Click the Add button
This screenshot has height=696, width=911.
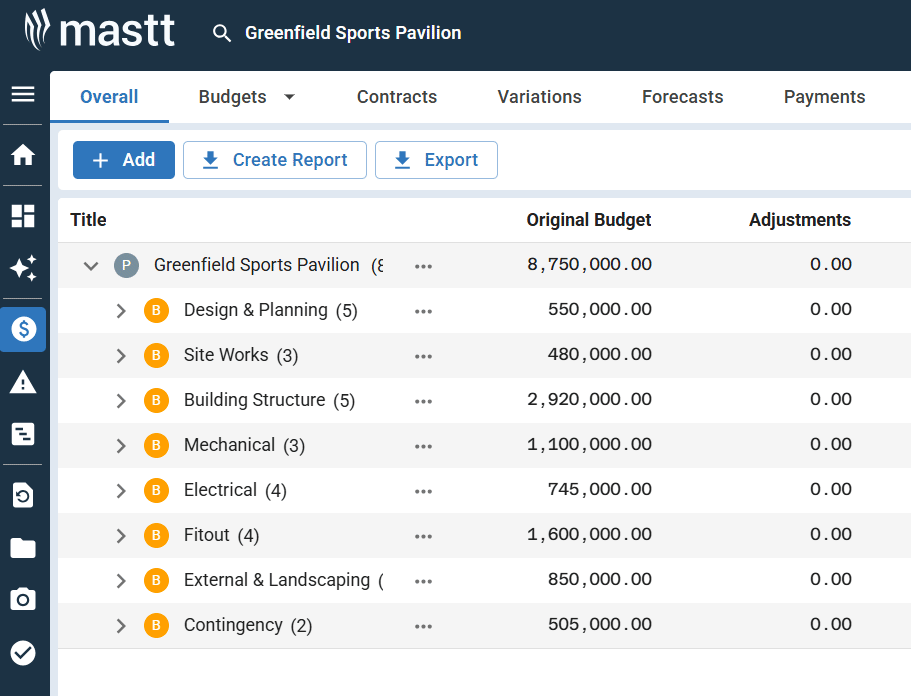124,160
